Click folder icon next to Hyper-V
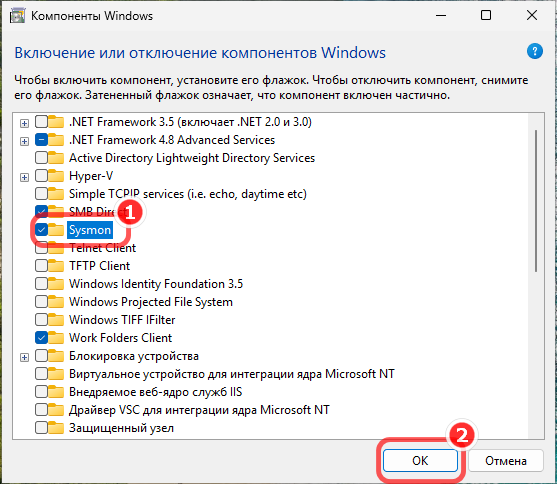 (x=56, y=176)
